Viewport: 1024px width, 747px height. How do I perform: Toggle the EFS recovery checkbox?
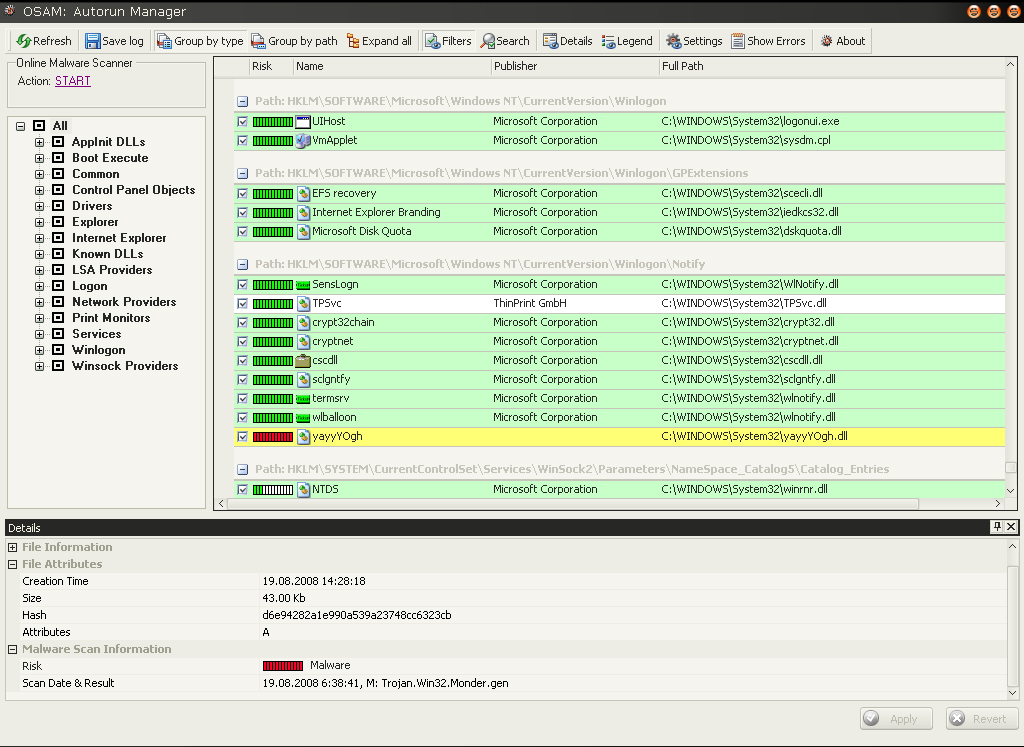pos(243,193)
